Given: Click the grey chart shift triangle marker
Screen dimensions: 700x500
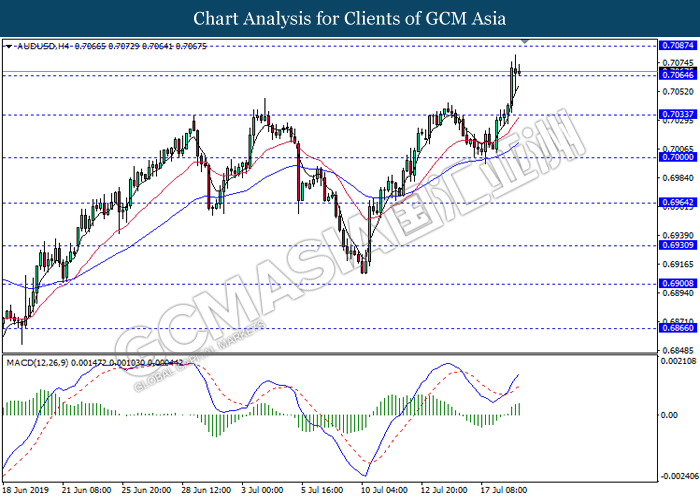Looking at the screenshot, I should pyautogui.click(x=525, y=42).
